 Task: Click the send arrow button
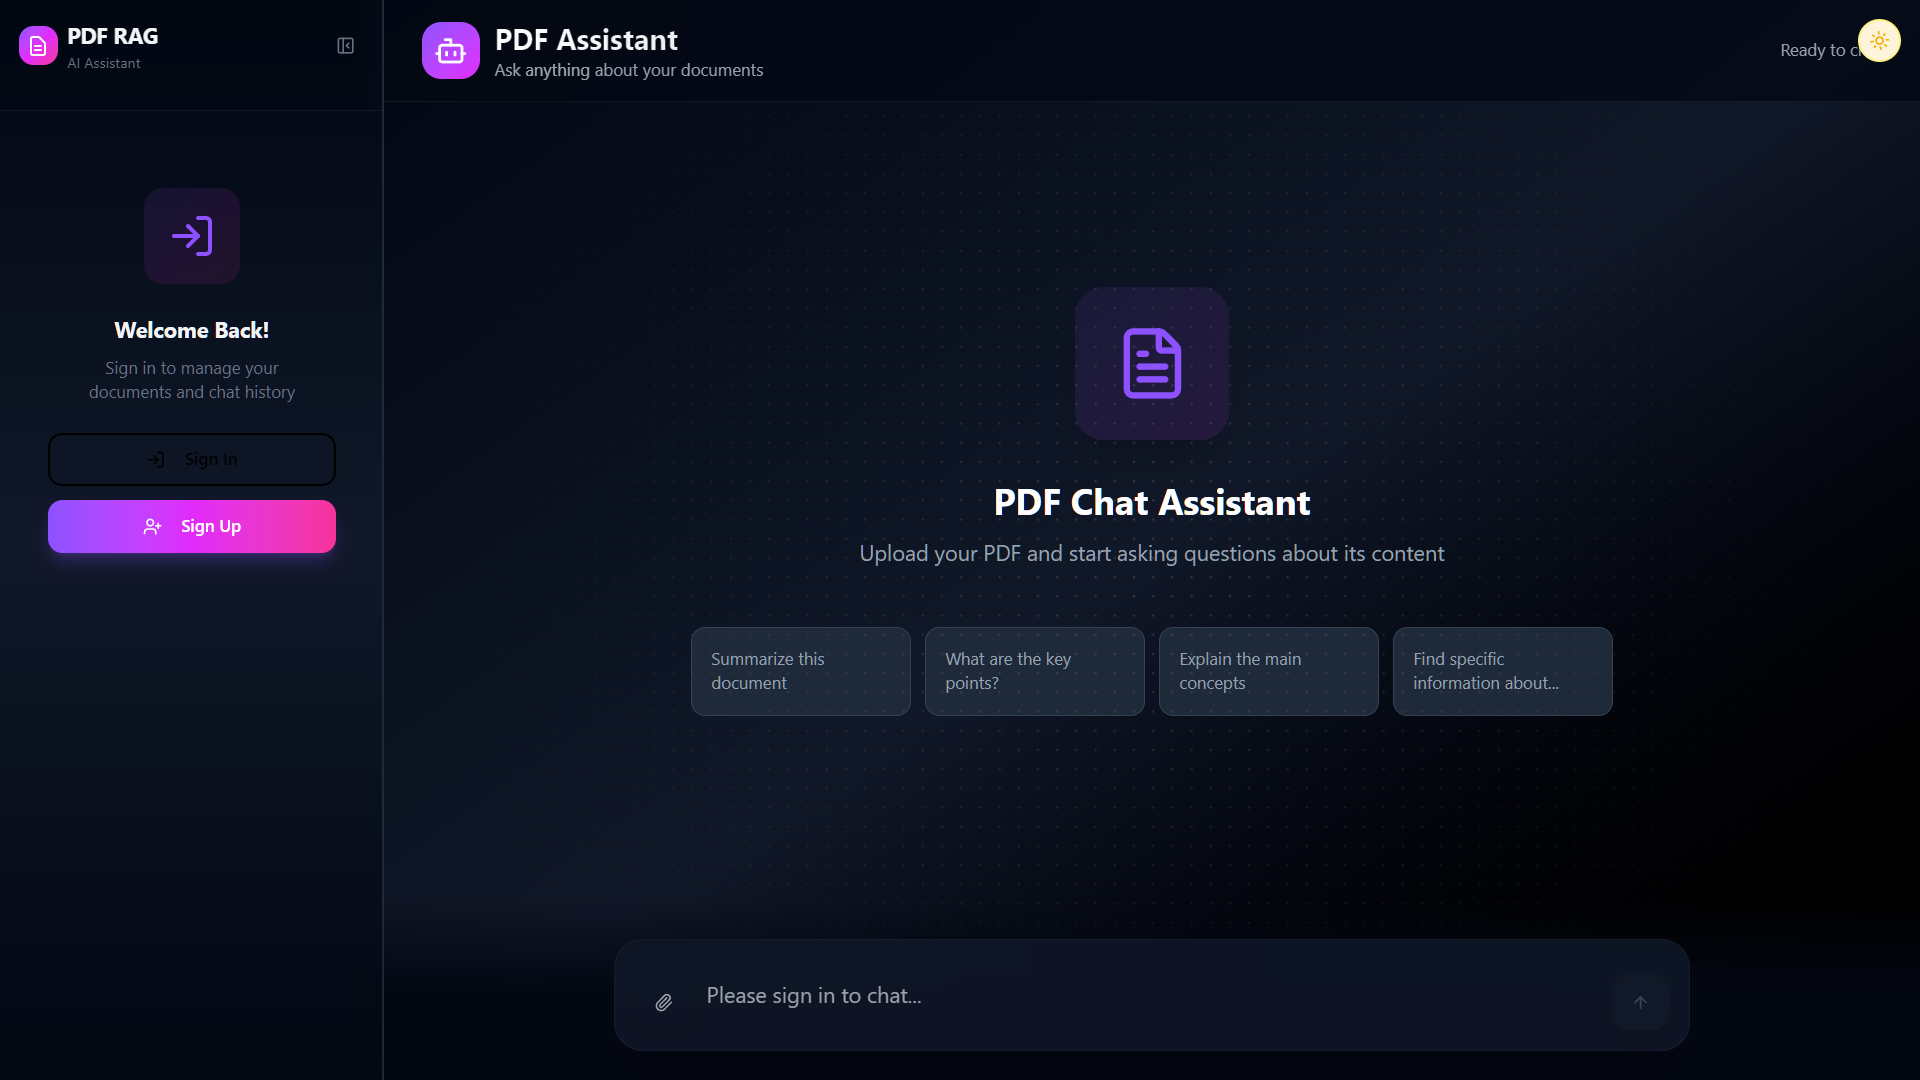pyautogui.click(x=1640, y=1002)
